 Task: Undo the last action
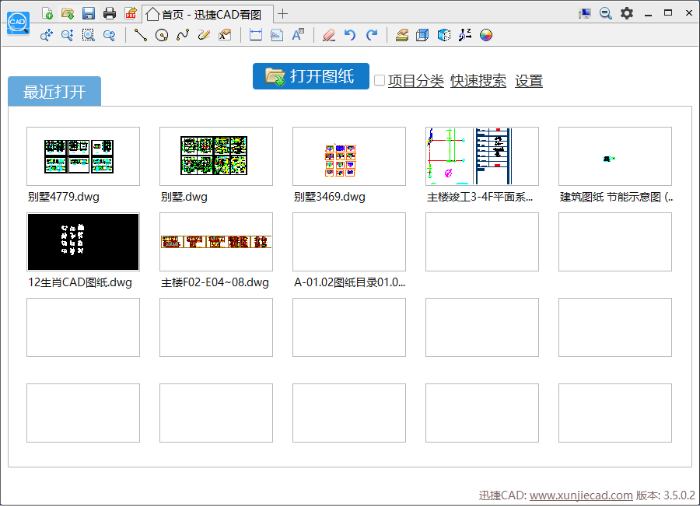coord(350,35)
